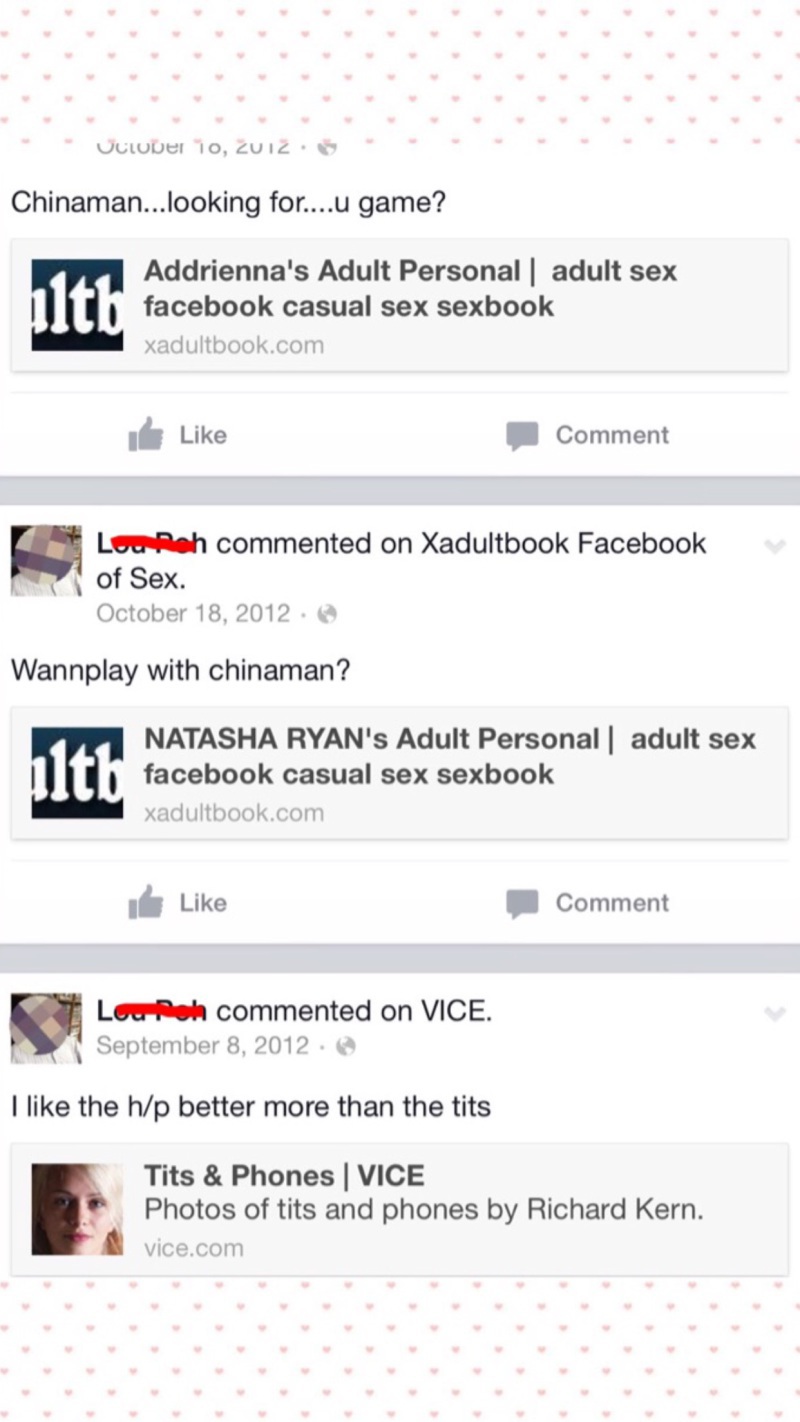Tap the thumbs-up Like icon under NATASHA RYAN's post
The image size is (800, 1422).
146,902
